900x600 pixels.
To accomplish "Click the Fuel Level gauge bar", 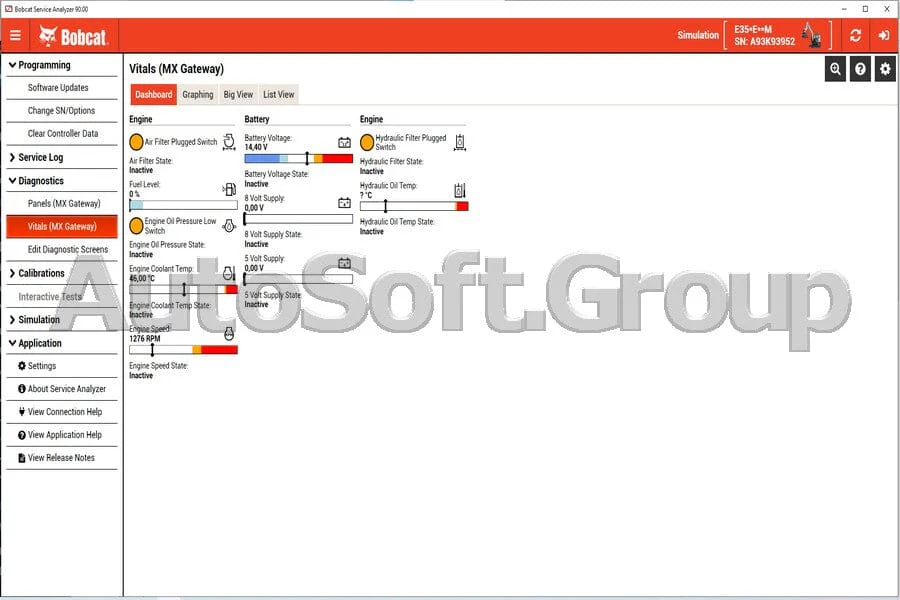I will (x=184, y=205).
